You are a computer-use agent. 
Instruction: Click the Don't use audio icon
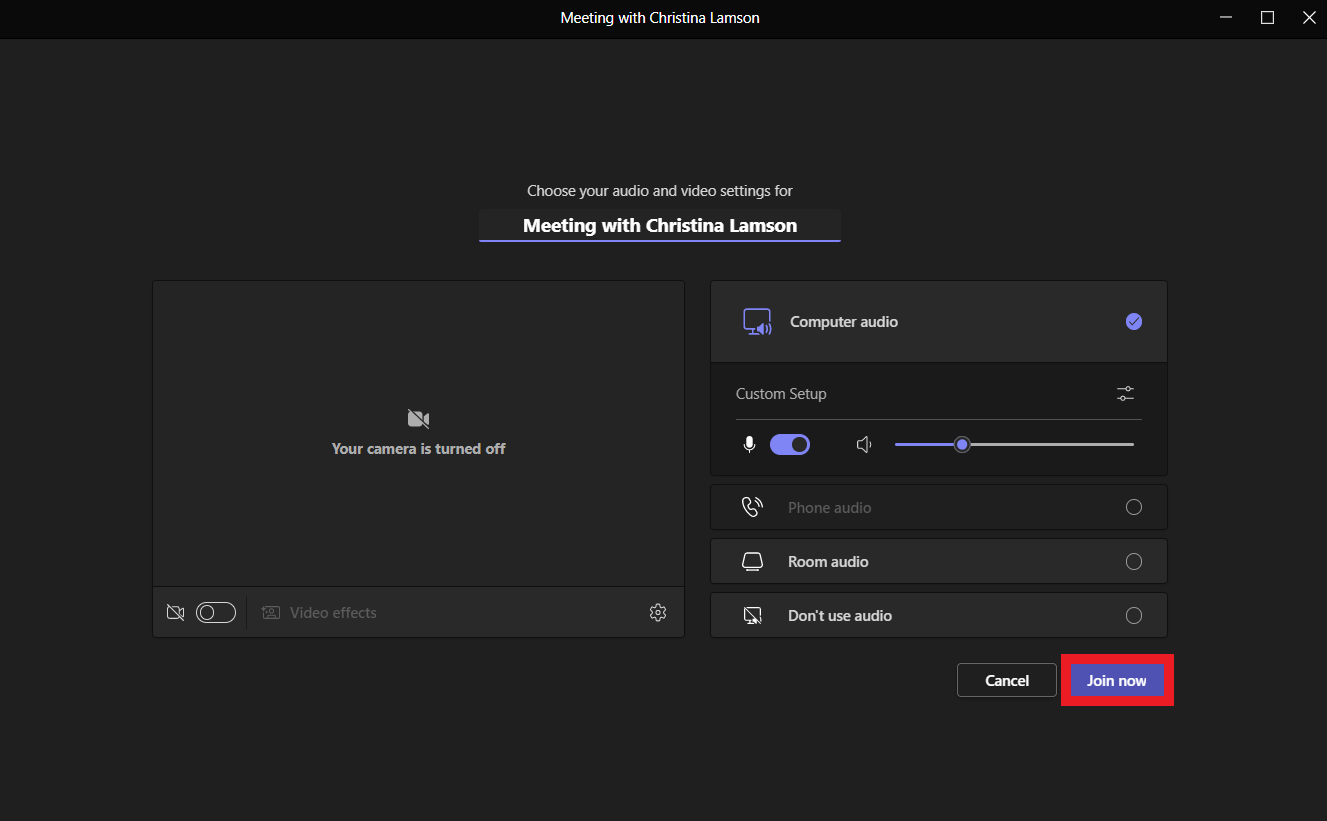pyautogui.click(x=752, y=615)
